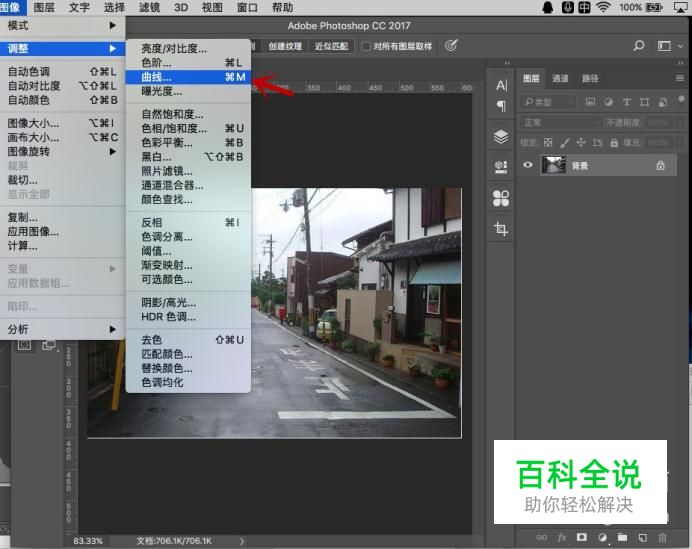This screenshot has height=549, width=692.
Task: Open the layer filter 类型 dropdown
Action: pyautogui.click(x=549, y=102)
